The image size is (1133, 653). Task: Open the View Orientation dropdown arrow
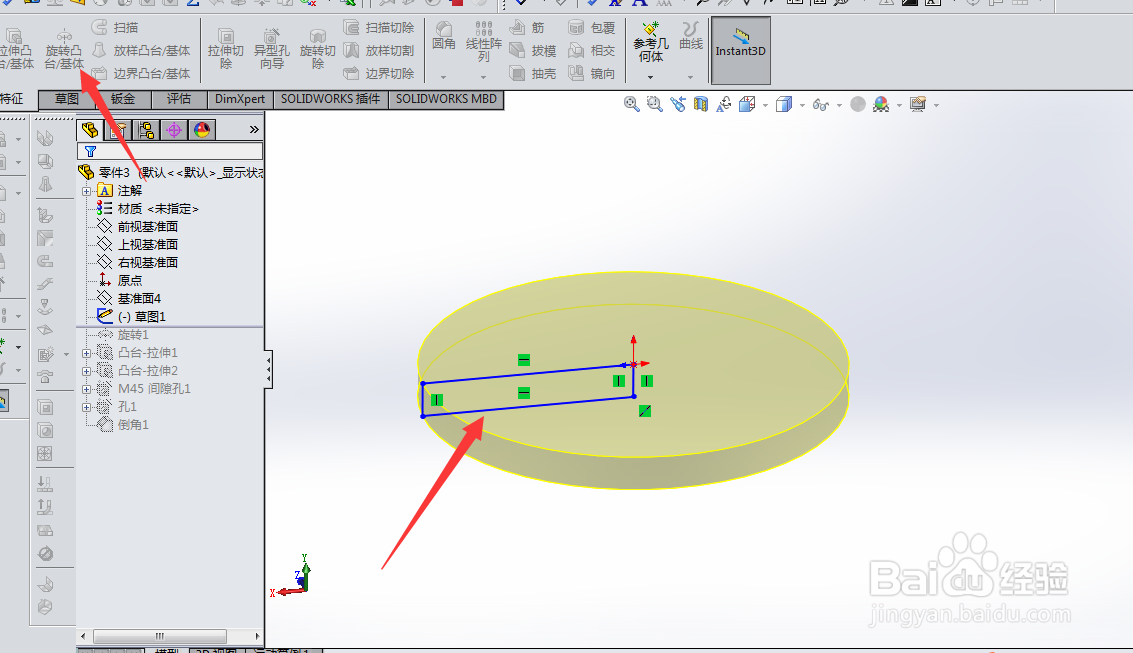coord(765,105)
